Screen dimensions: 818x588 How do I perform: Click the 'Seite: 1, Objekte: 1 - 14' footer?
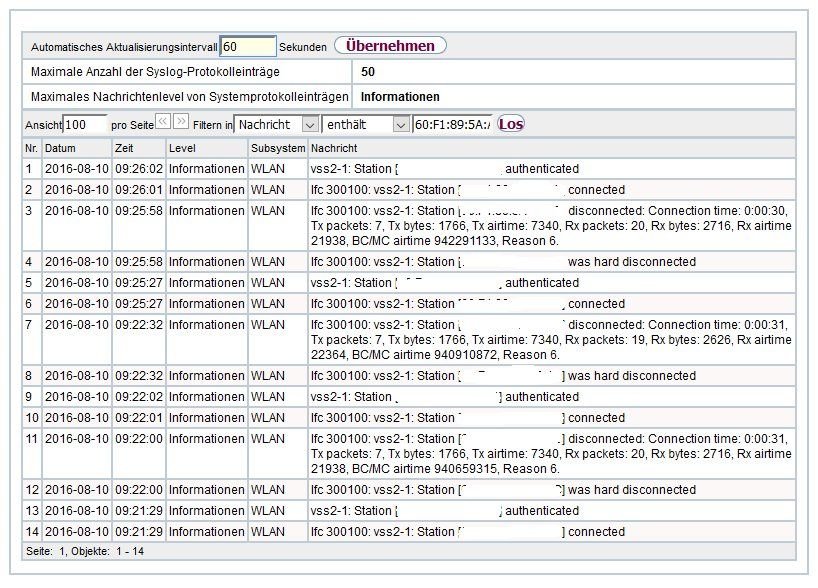85,551
